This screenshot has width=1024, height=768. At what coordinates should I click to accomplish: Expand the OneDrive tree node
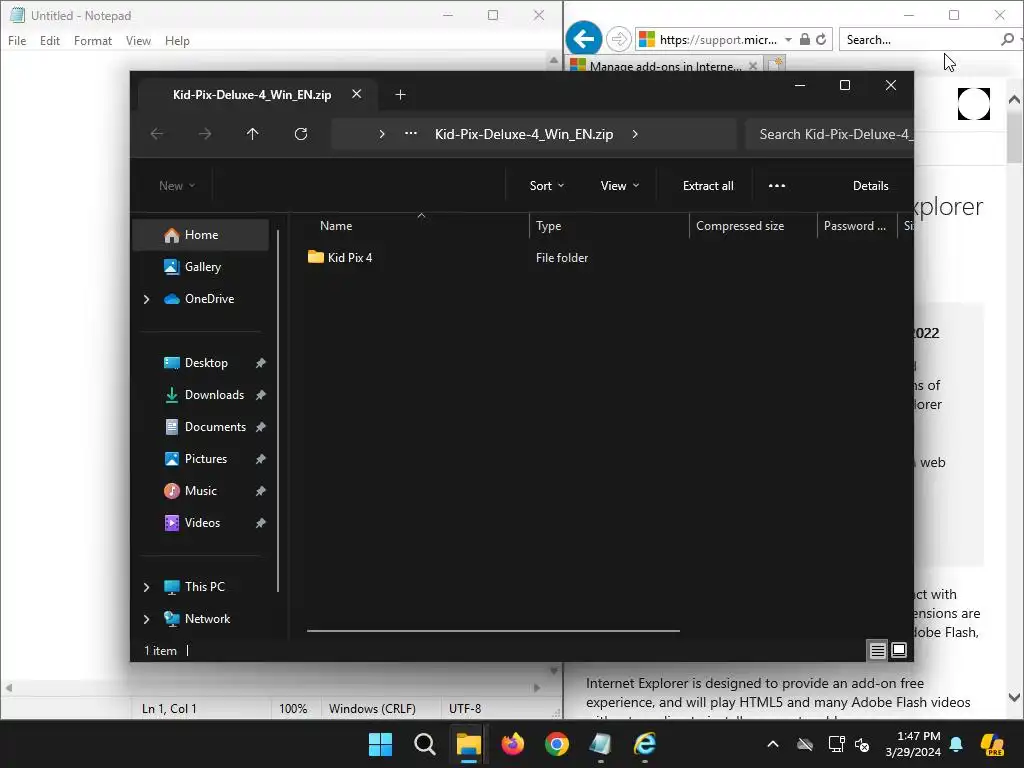[146, 299]
